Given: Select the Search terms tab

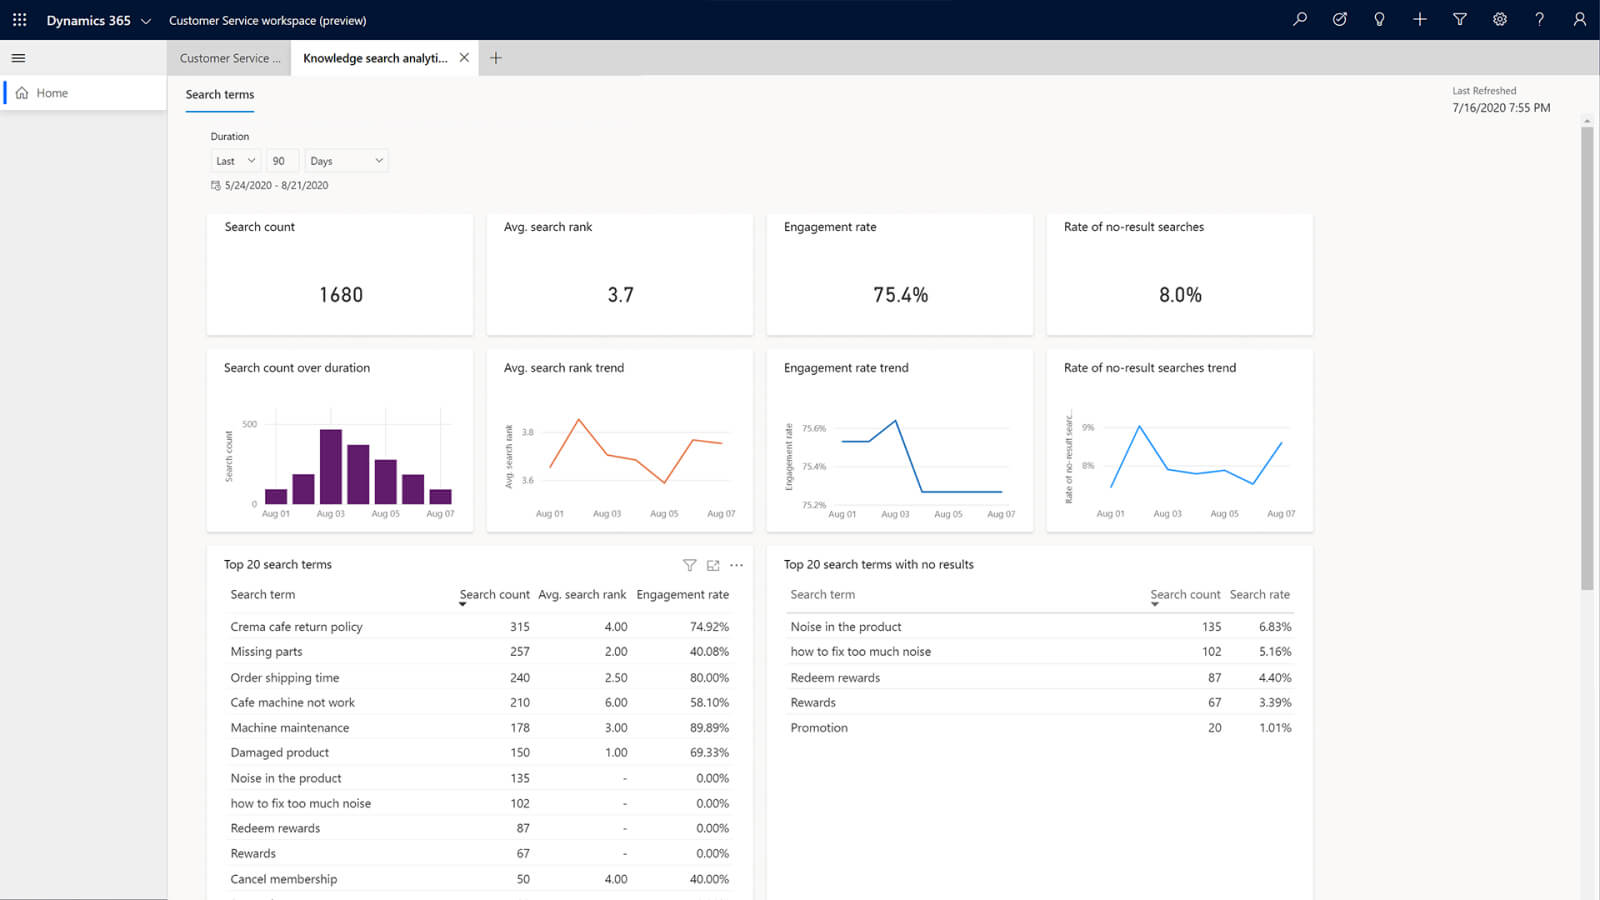Looking at the screenshot, I should 219,95.
